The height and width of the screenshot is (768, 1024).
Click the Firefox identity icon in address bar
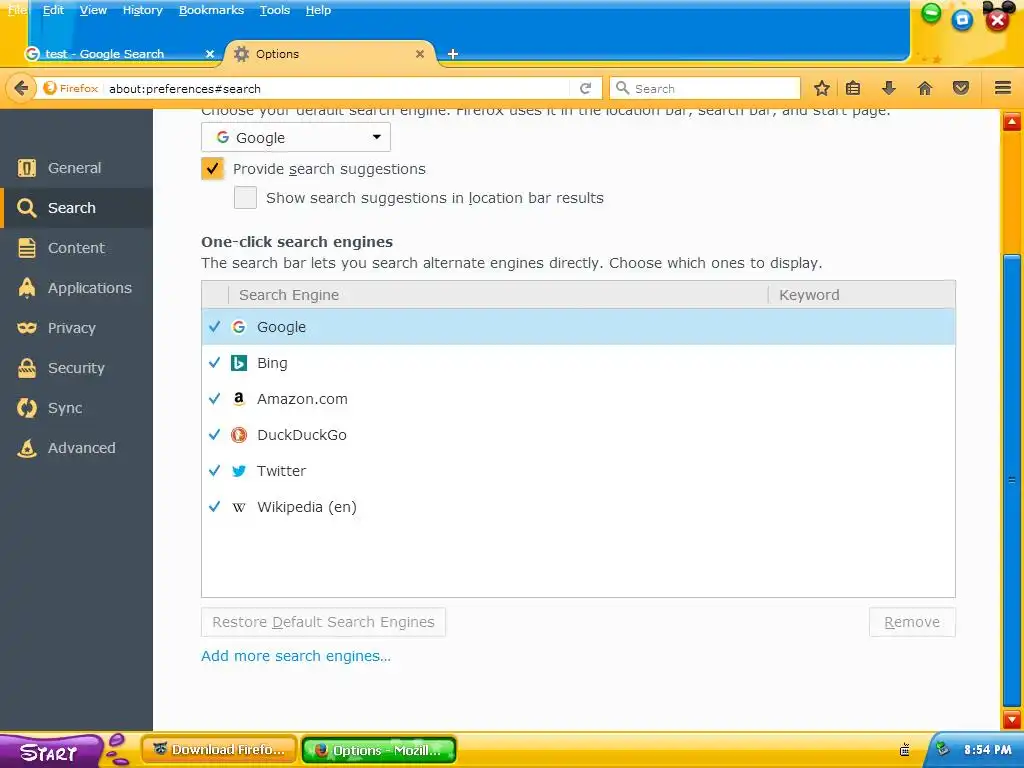click(50, 88)
